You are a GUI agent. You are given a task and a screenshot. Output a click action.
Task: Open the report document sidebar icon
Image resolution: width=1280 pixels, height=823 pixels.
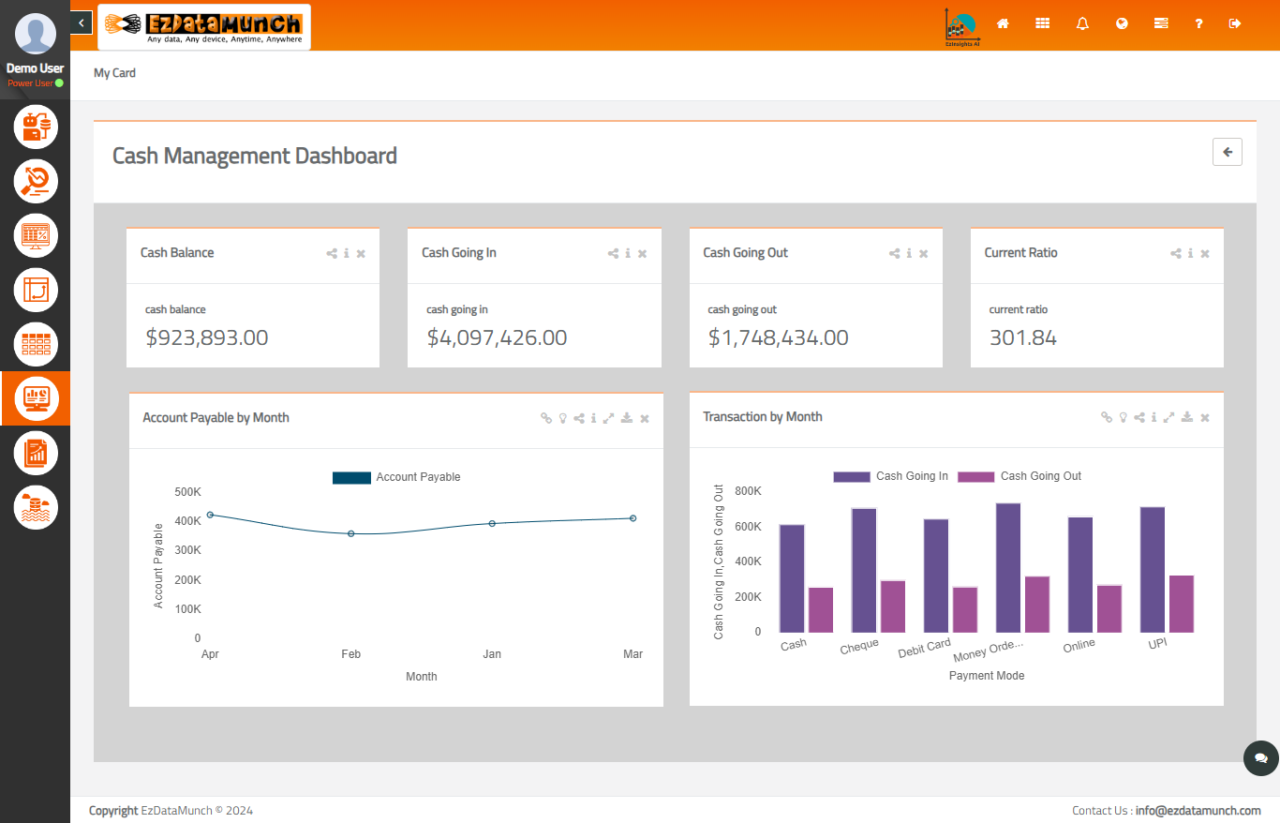(x=36, y=453)
